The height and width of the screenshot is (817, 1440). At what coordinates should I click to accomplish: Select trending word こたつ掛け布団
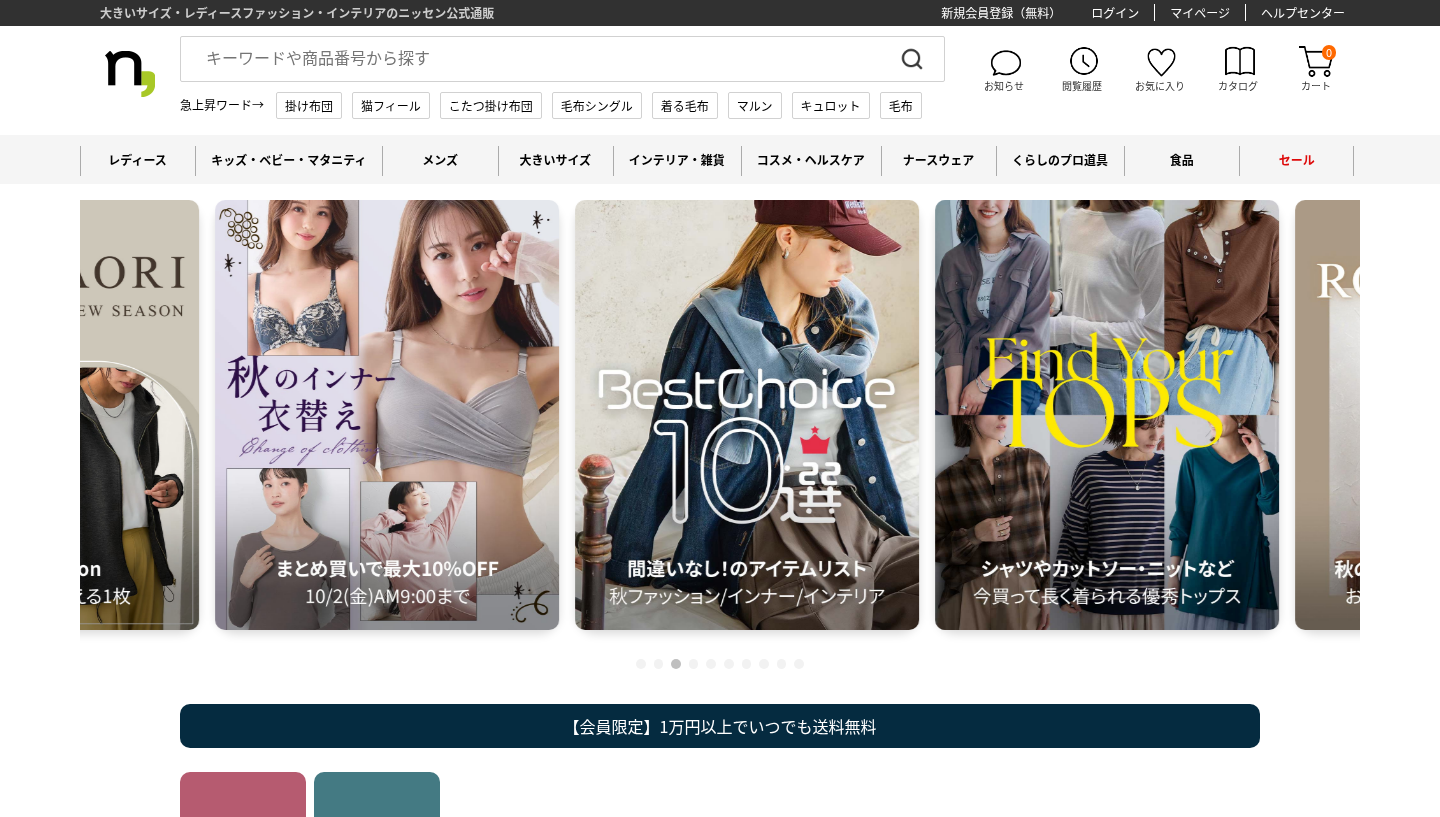pos(491,106)
